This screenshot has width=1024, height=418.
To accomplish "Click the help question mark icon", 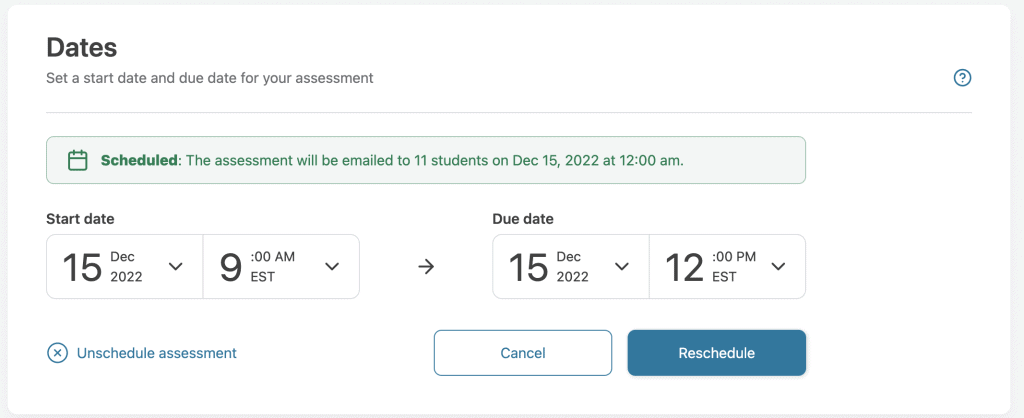I will coord(963,78).
